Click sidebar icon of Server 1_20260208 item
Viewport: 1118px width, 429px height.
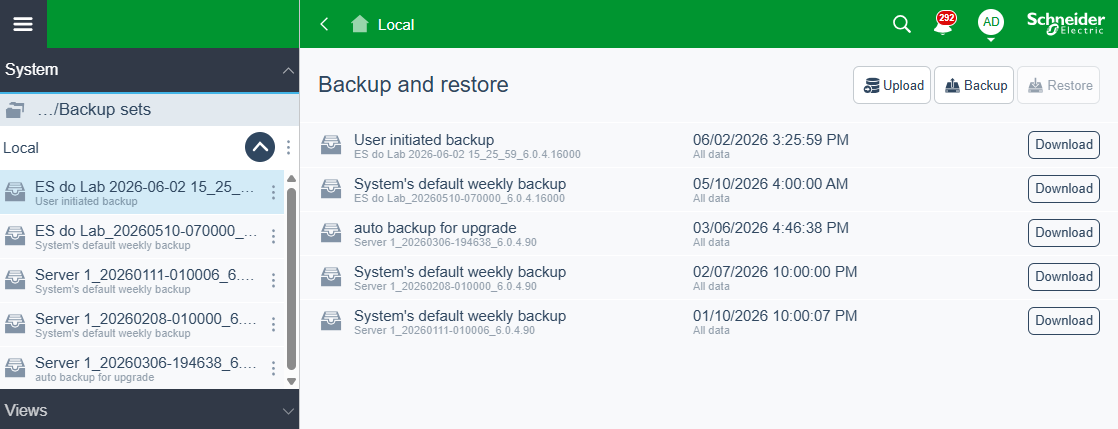click(x=15, y=325)
